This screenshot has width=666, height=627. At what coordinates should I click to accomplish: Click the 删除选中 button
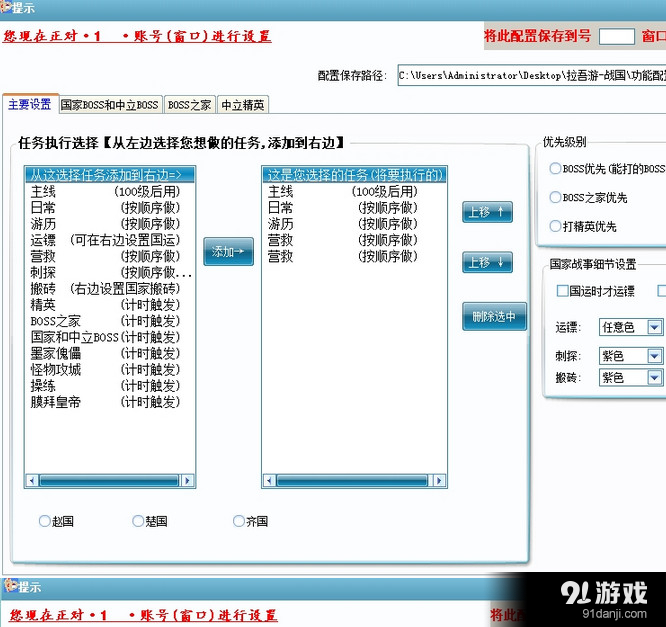pos(494,316)
